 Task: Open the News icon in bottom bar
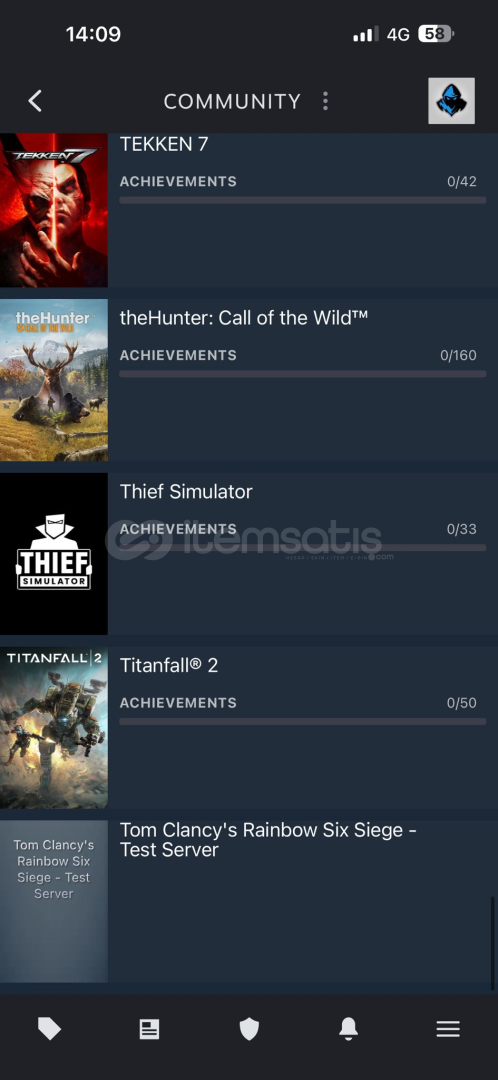point(149,1029)
